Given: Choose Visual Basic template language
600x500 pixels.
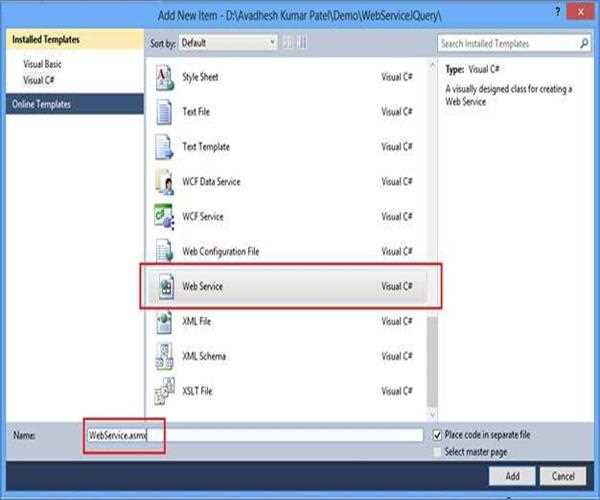Looking at the screenshot, I should point(42,64).
